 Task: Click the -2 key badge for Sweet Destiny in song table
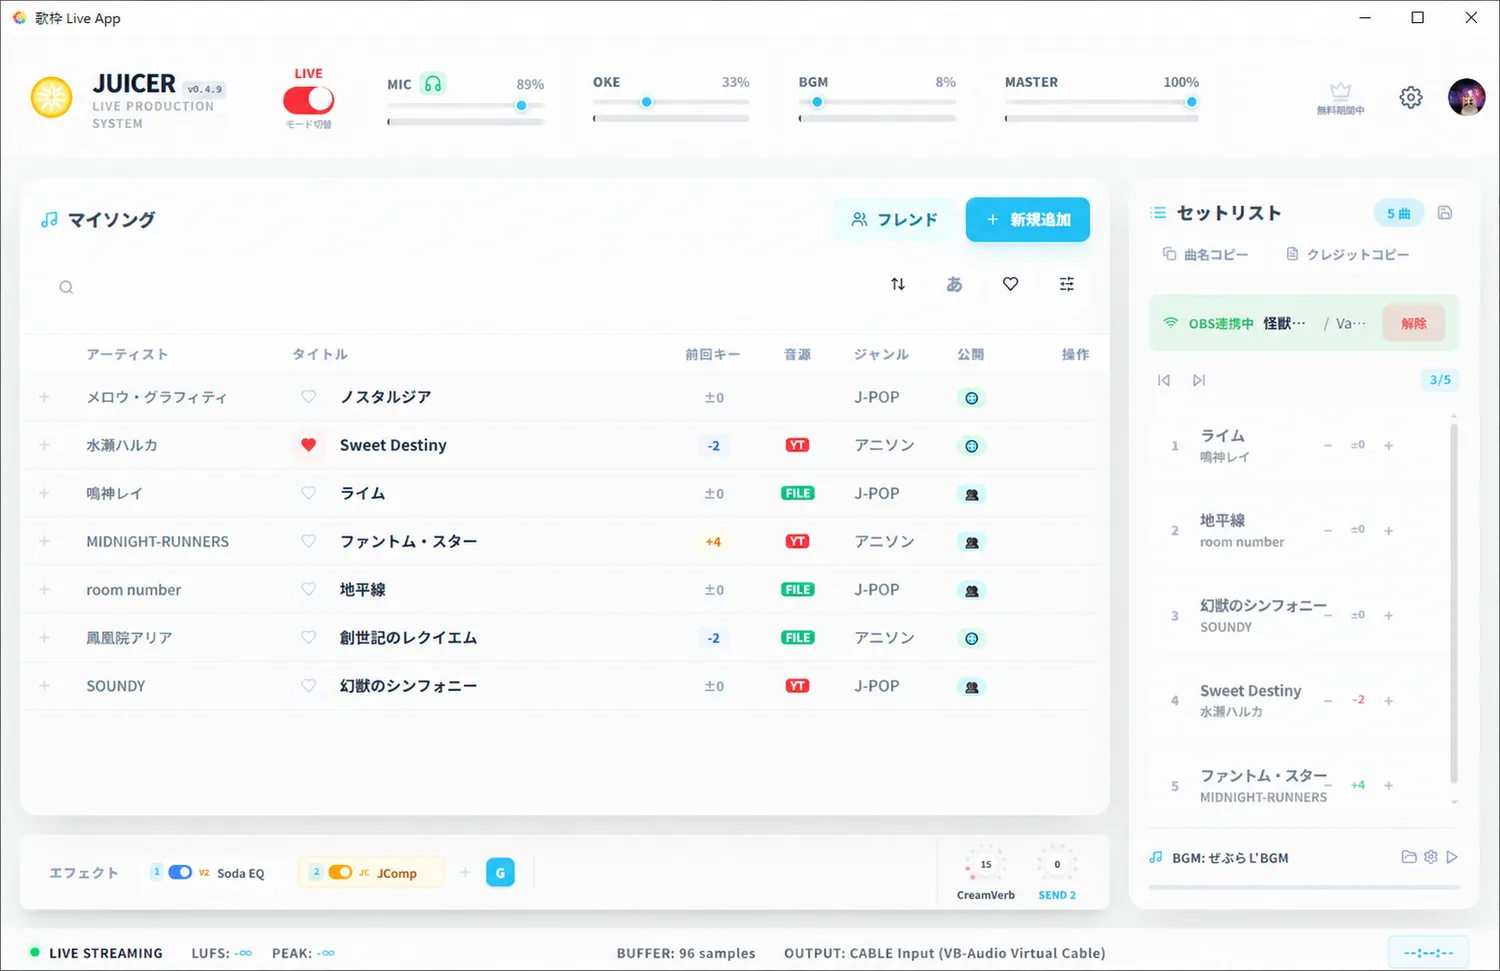point(714,446)
